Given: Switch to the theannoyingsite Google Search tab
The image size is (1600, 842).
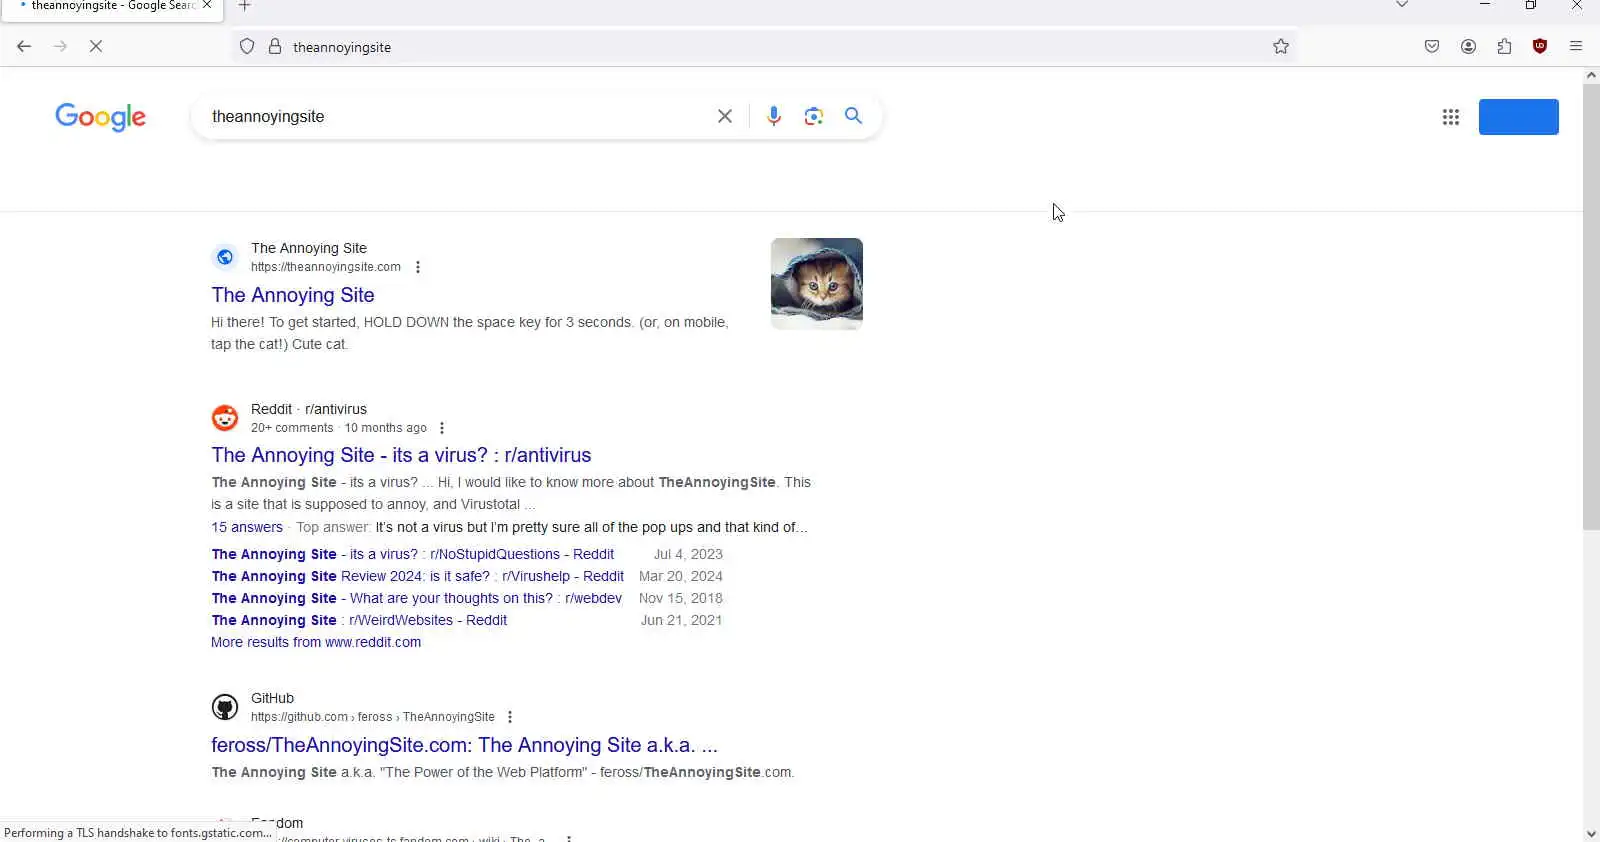Looking at the screenshot, I should click(x=110, y=6).
